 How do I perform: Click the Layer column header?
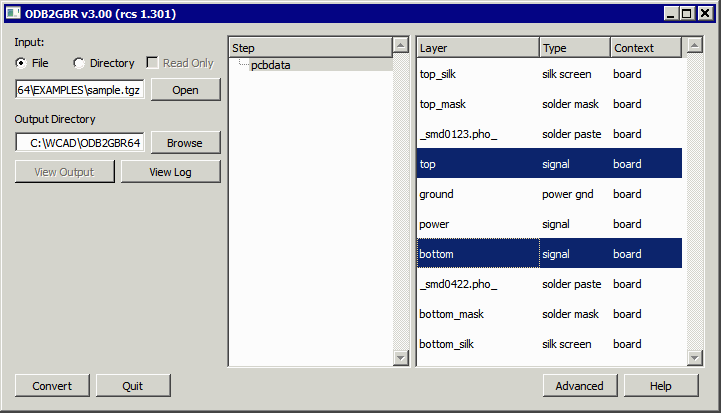[x=478, y=47]
